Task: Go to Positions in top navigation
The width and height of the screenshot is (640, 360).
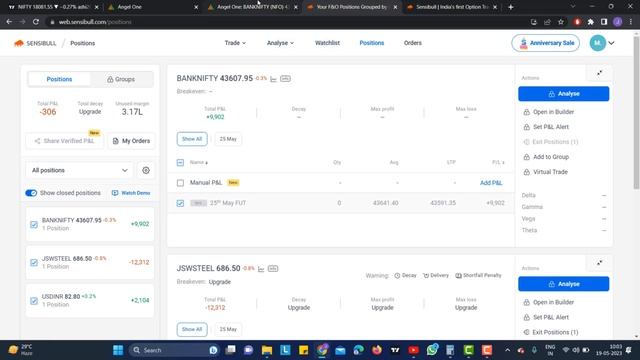Action: [371, 43]
